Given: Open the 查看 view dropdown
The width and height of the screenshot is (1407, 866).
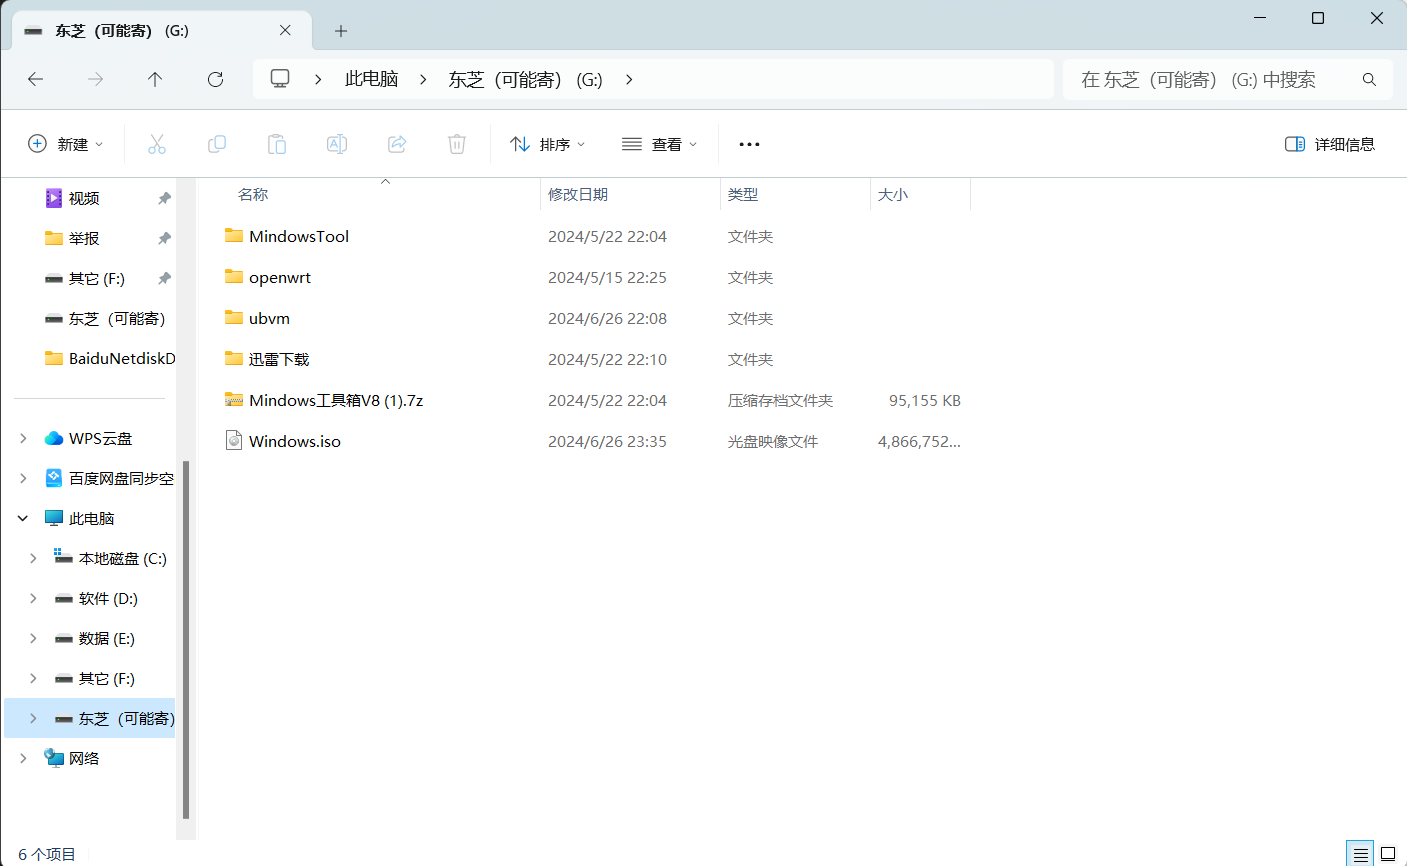Looking at the screenshot, I should point(659,144).
